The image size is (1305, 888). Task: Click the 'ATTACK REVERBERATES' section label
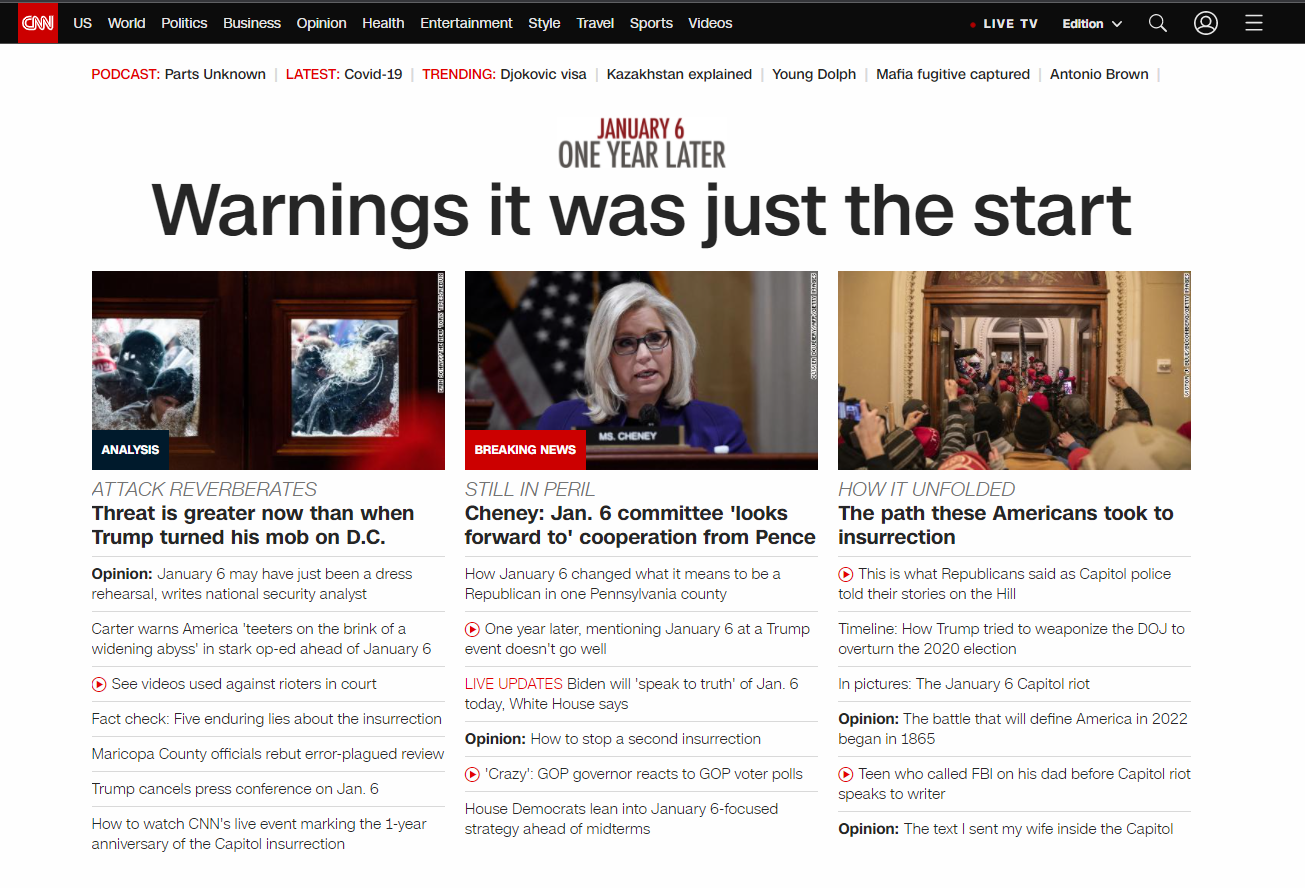click(x=204, y=489)
